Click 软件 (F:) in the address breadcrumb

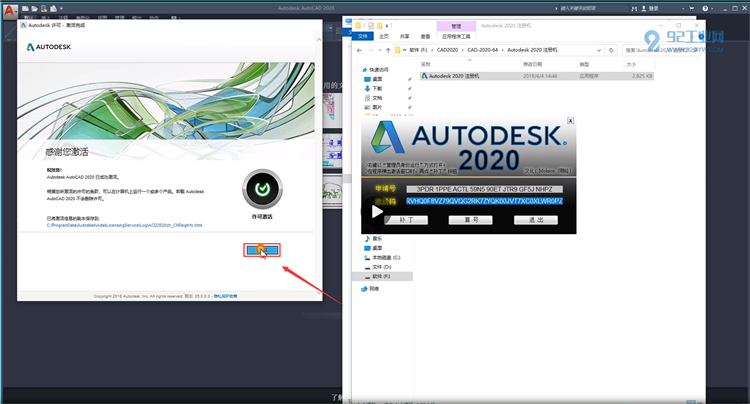419,50
